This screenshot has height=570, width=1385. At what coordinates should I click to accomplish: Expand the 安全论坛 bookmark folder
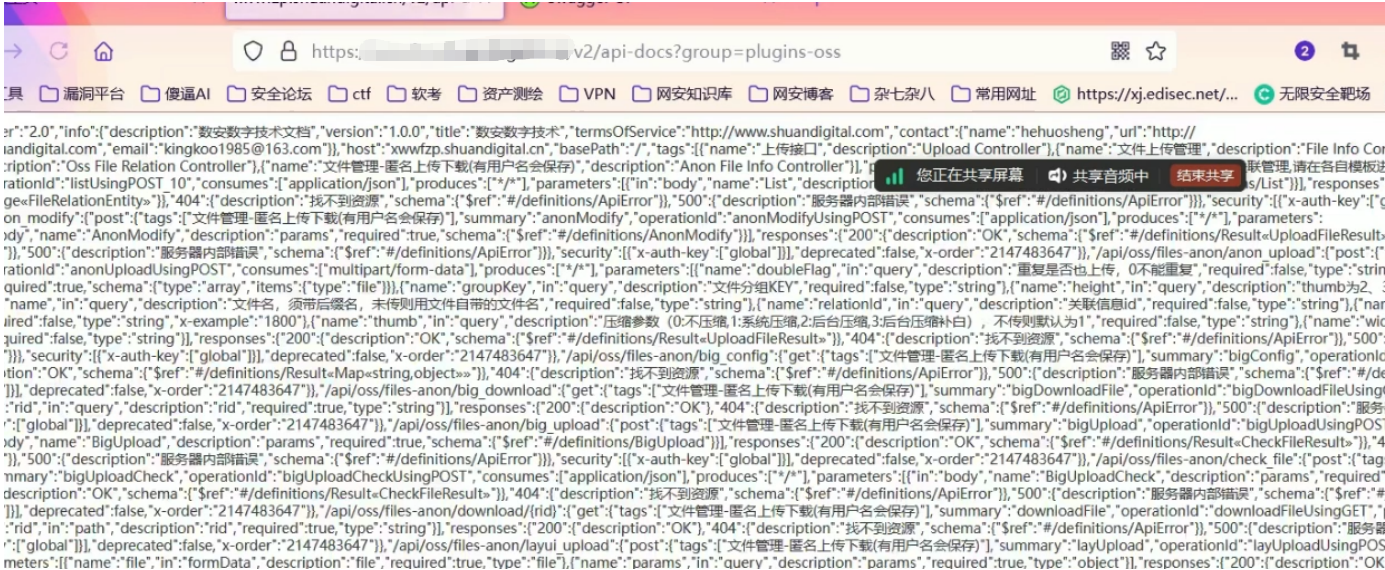click(x=269, y=94)
